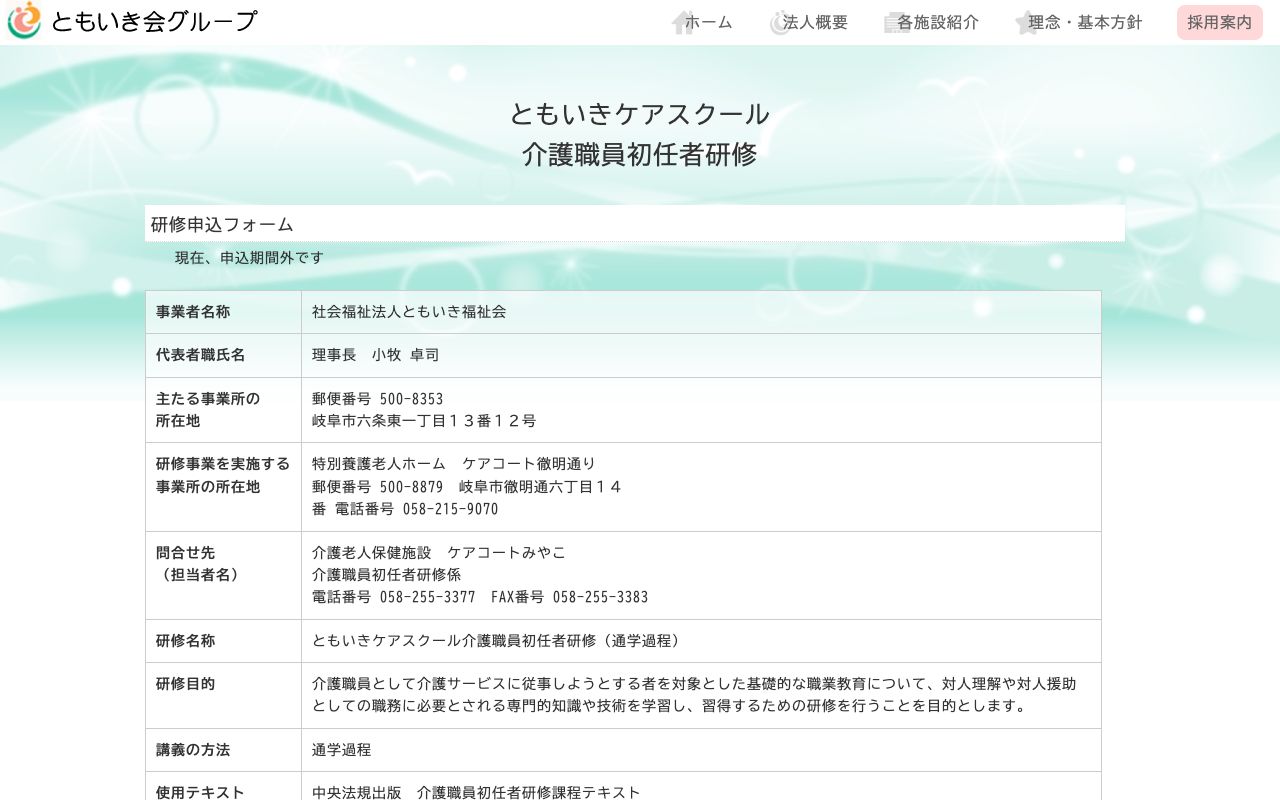Click the 現在、申込期間外です notice text
The image size is (1280, 800).
pos(249,257)
